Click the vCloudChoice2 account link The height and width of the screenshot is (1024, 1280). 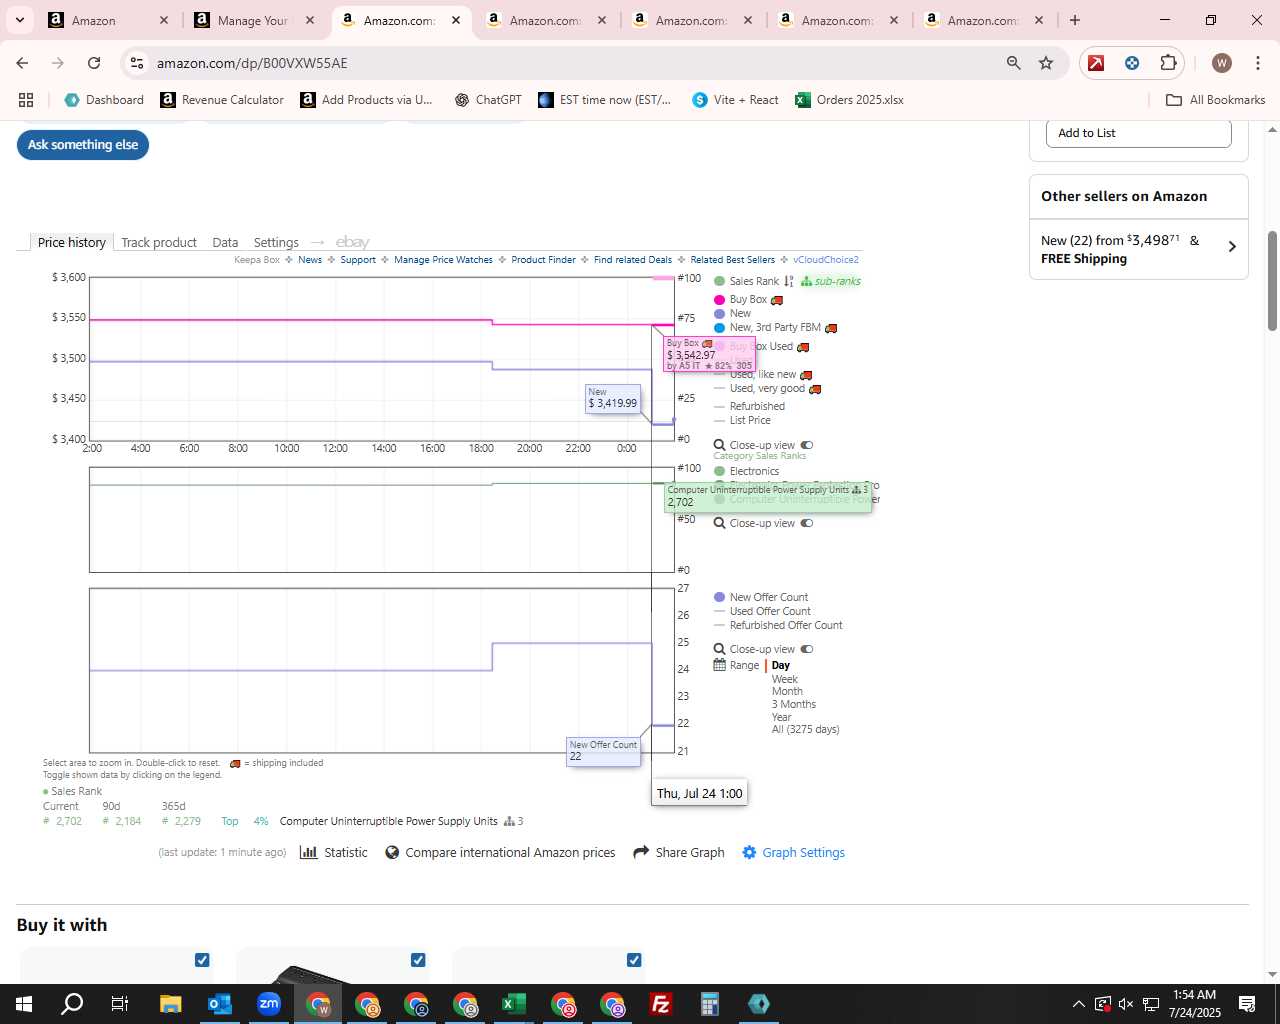826,260
